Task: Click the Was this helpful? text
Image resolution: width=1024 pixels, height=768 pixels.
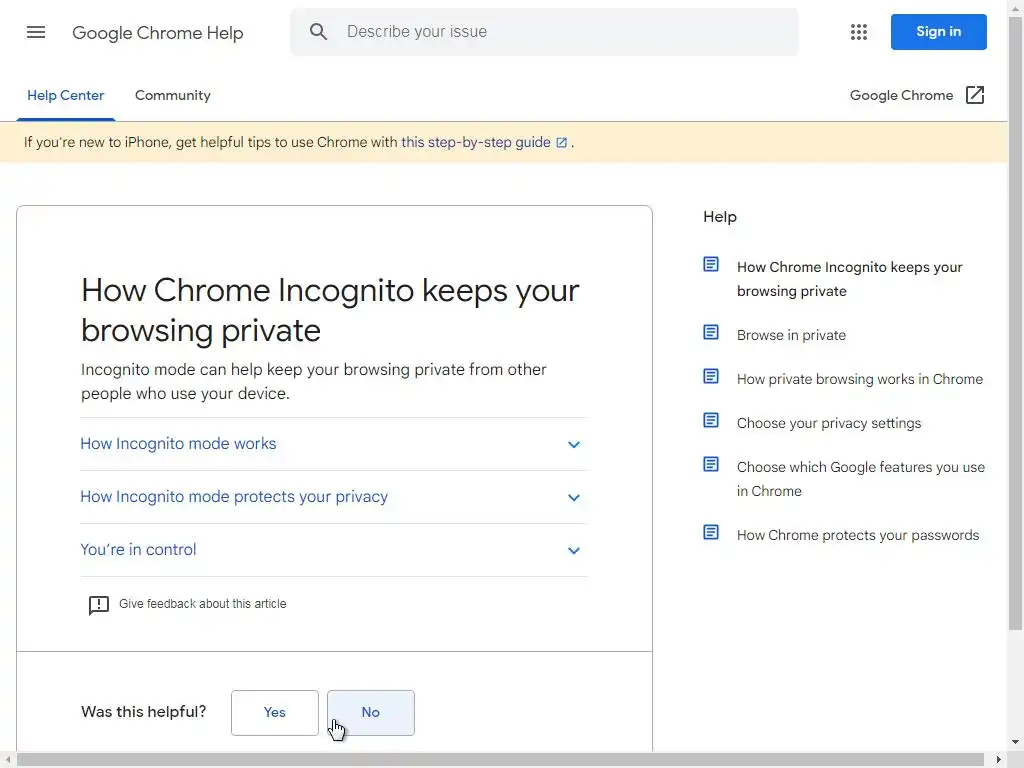Action: pos(144,712)
